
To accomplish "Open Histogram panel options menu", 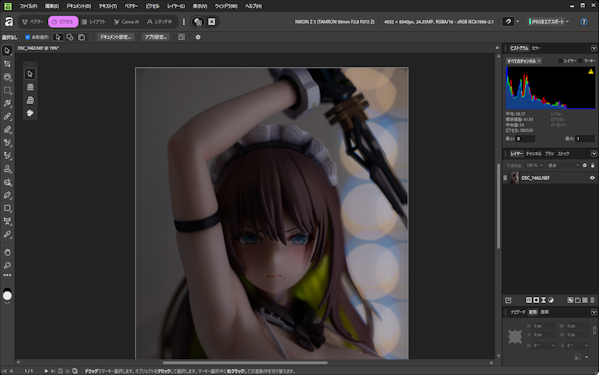I will (x=594, y=48).
